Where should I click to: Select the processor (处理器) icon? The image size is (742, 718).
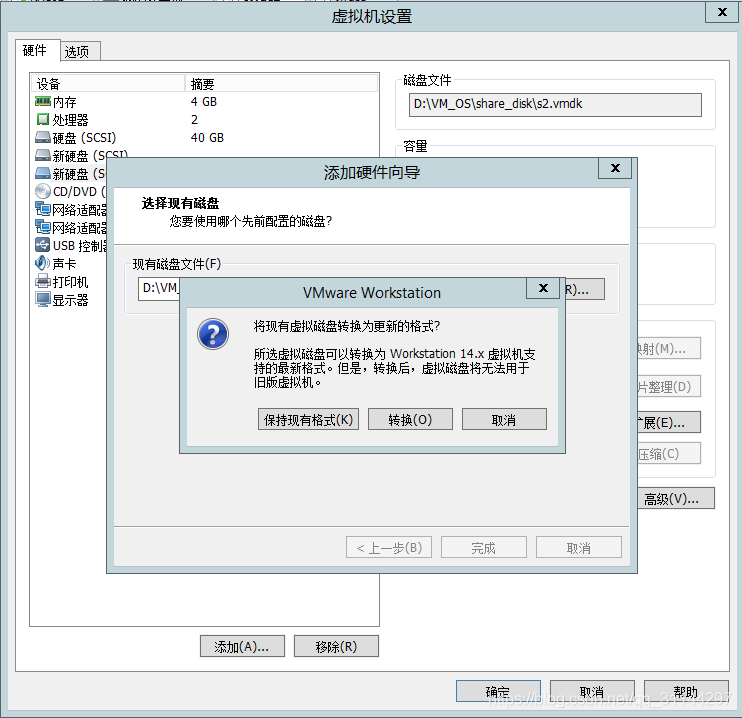coord(43,119)
